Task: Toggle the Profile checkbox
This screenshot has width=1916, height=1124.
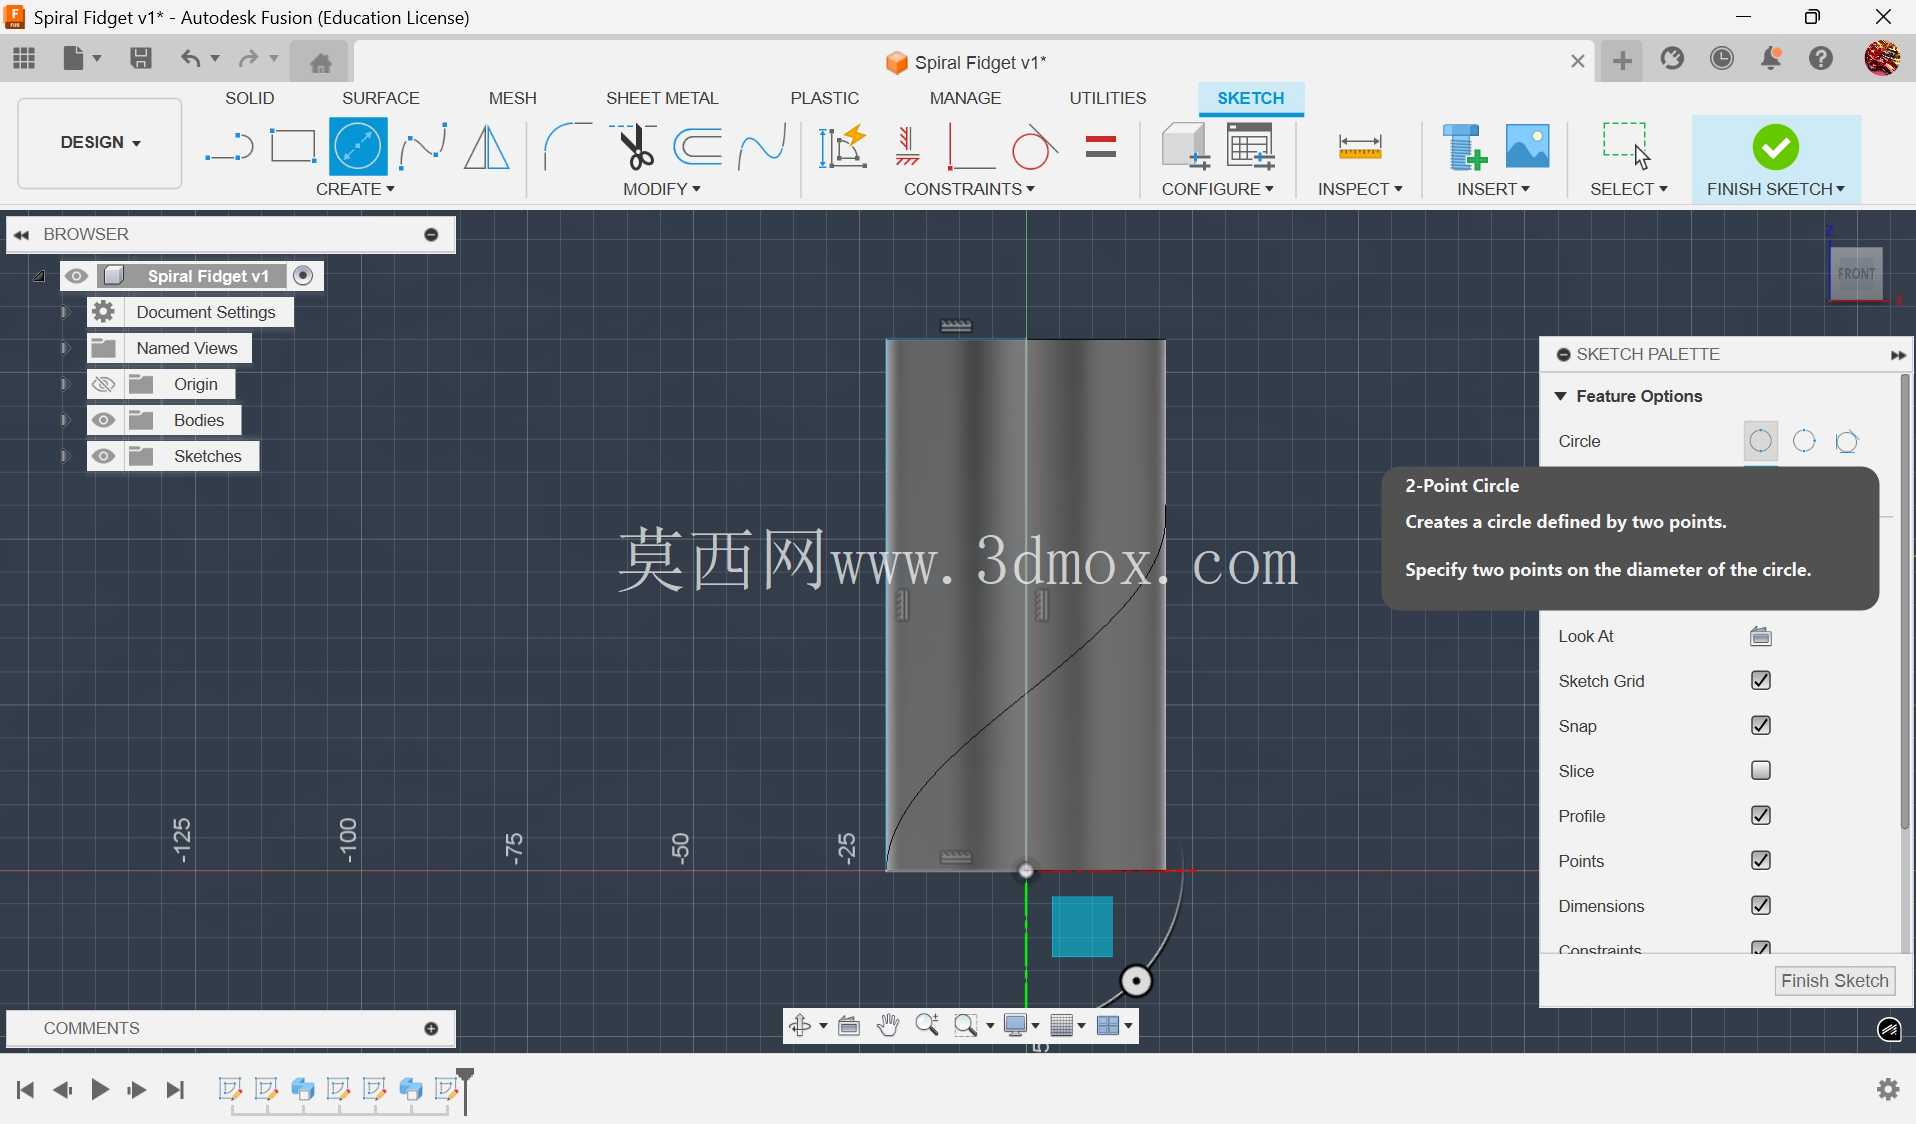Action: pos(1761,816)
